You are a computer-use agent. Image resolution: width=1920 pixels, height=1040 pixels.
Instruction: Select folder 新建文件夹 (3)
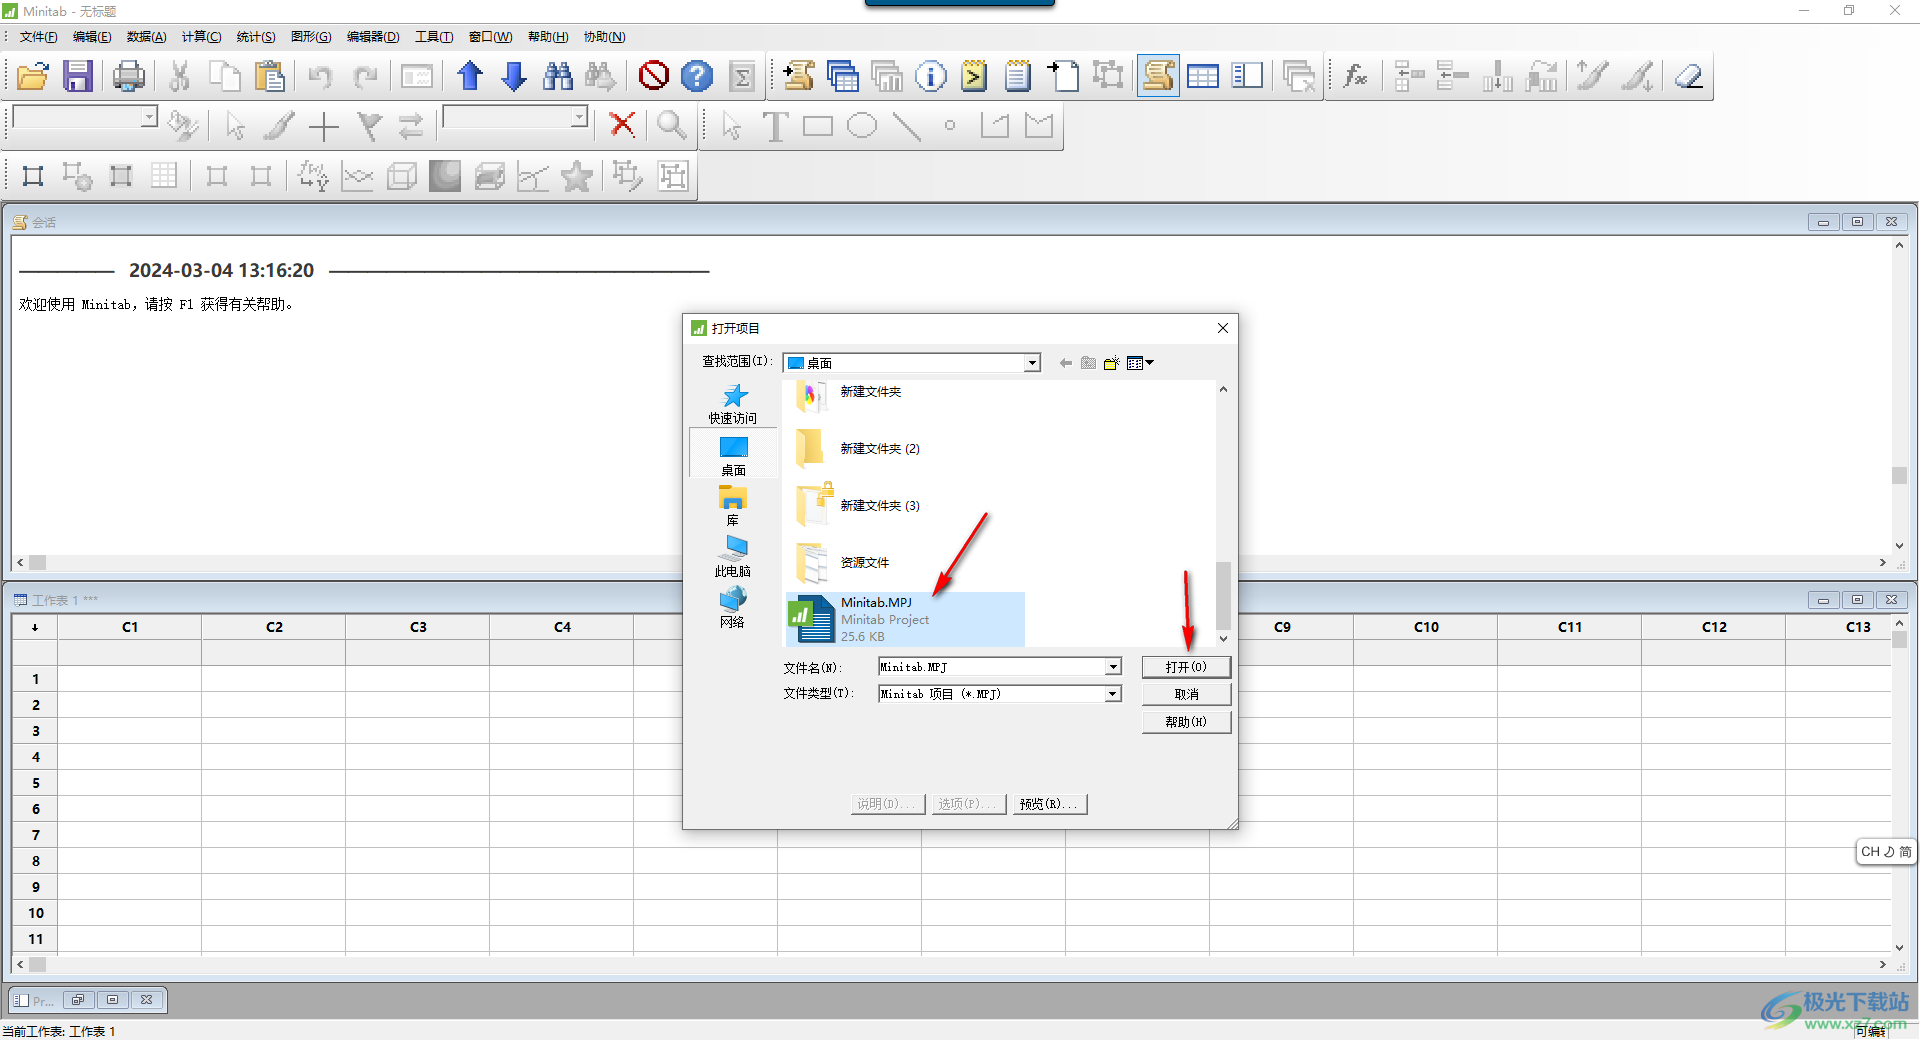pos(858,506)
